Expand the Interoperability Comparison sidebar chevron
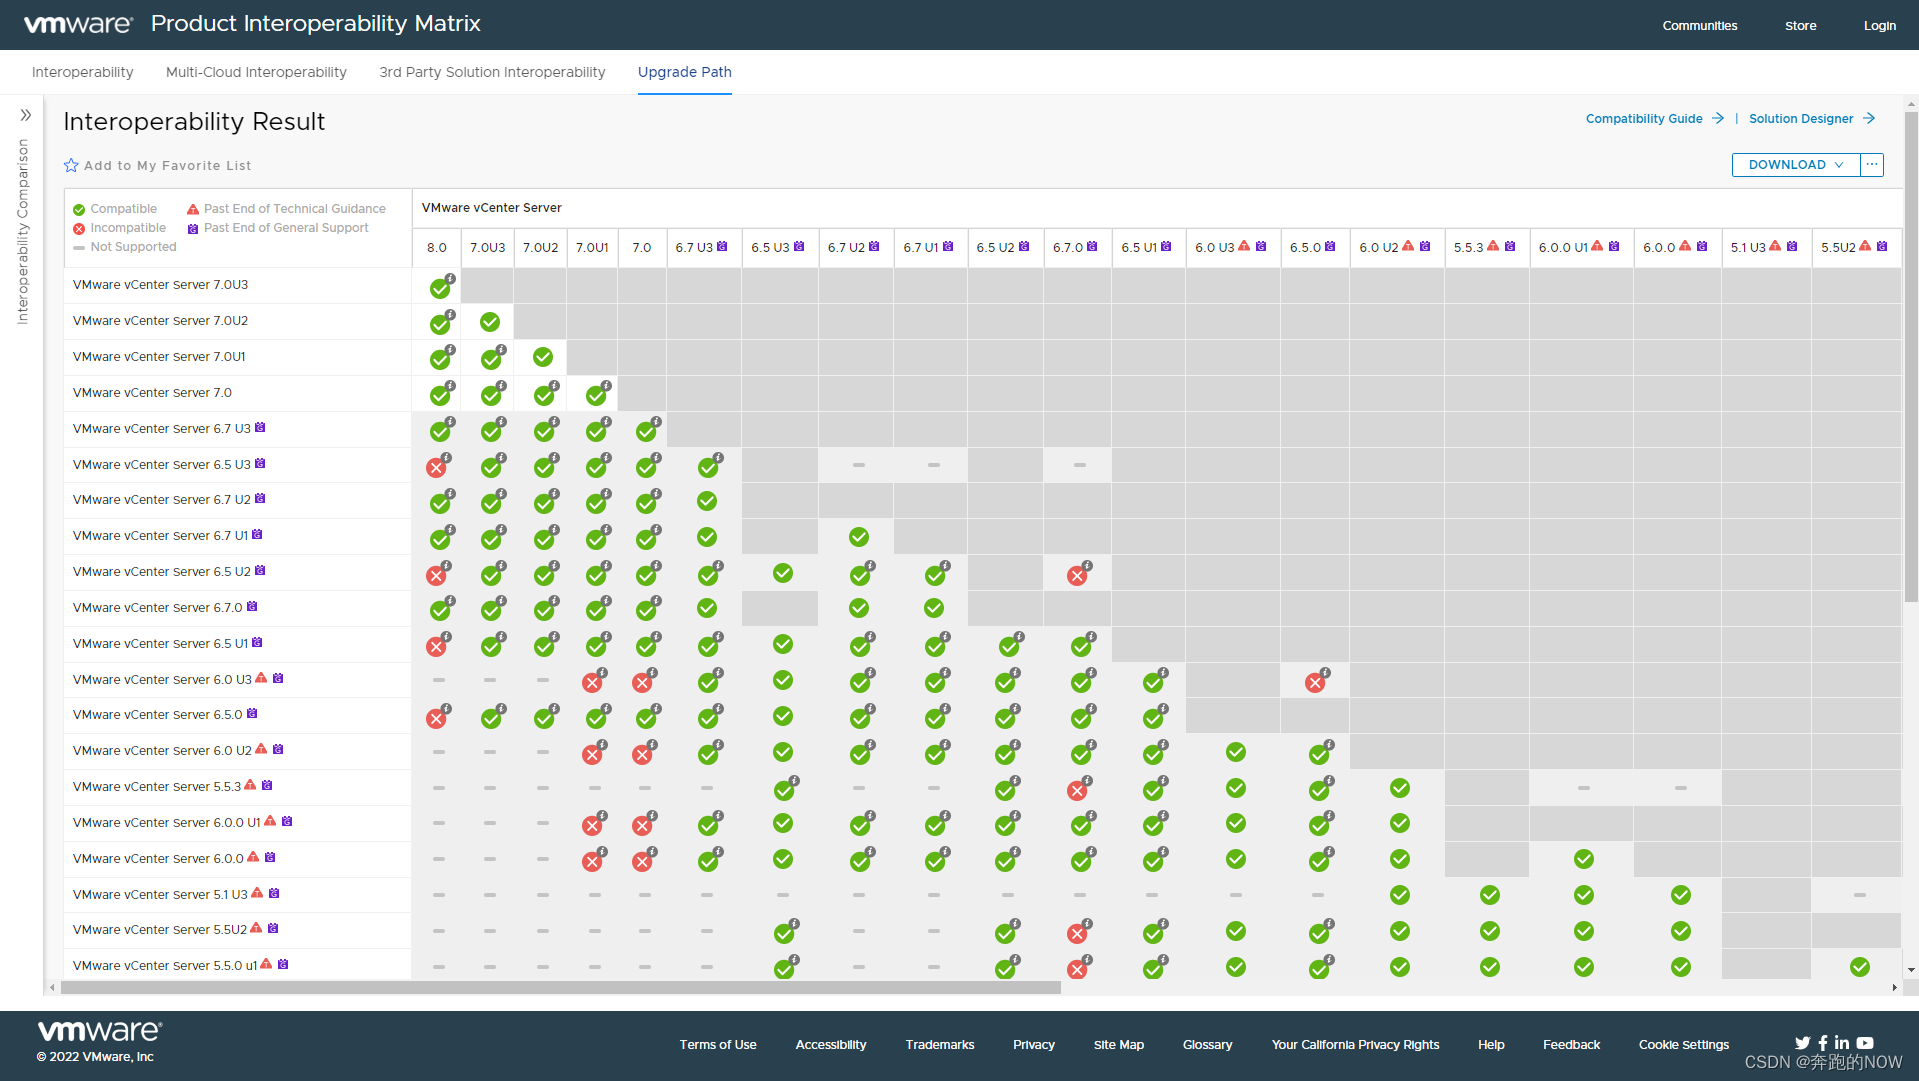The width and height of the screenshot is (1919, 1081). click(26, 115)
